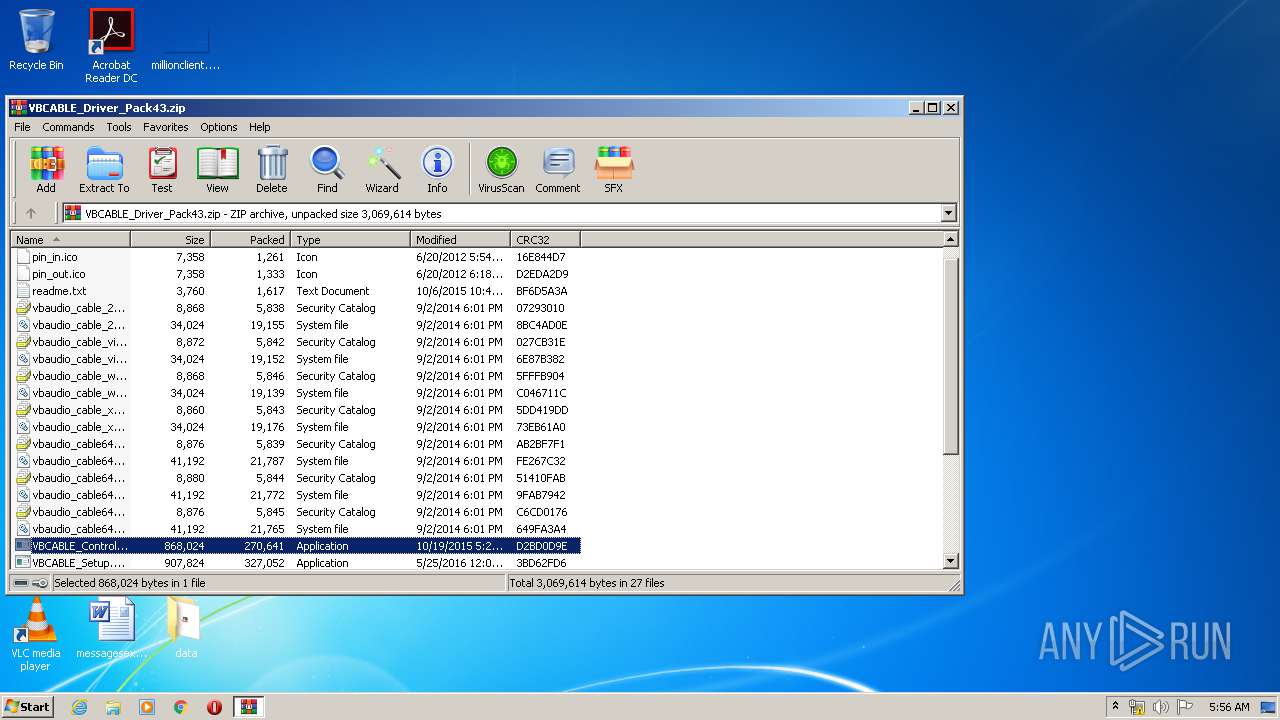Sort by Size column header
Image resolution: width=1280 pixels, height=720 pixels.
(170, 239)
